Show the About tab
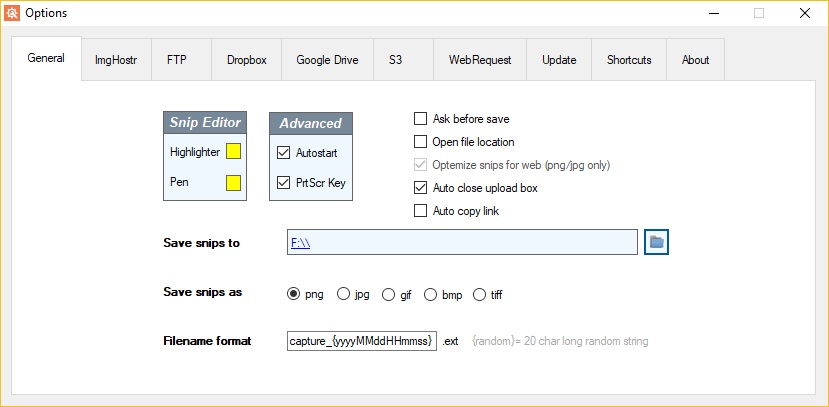Viewport: 829px width, 407px height. (695, 60)
